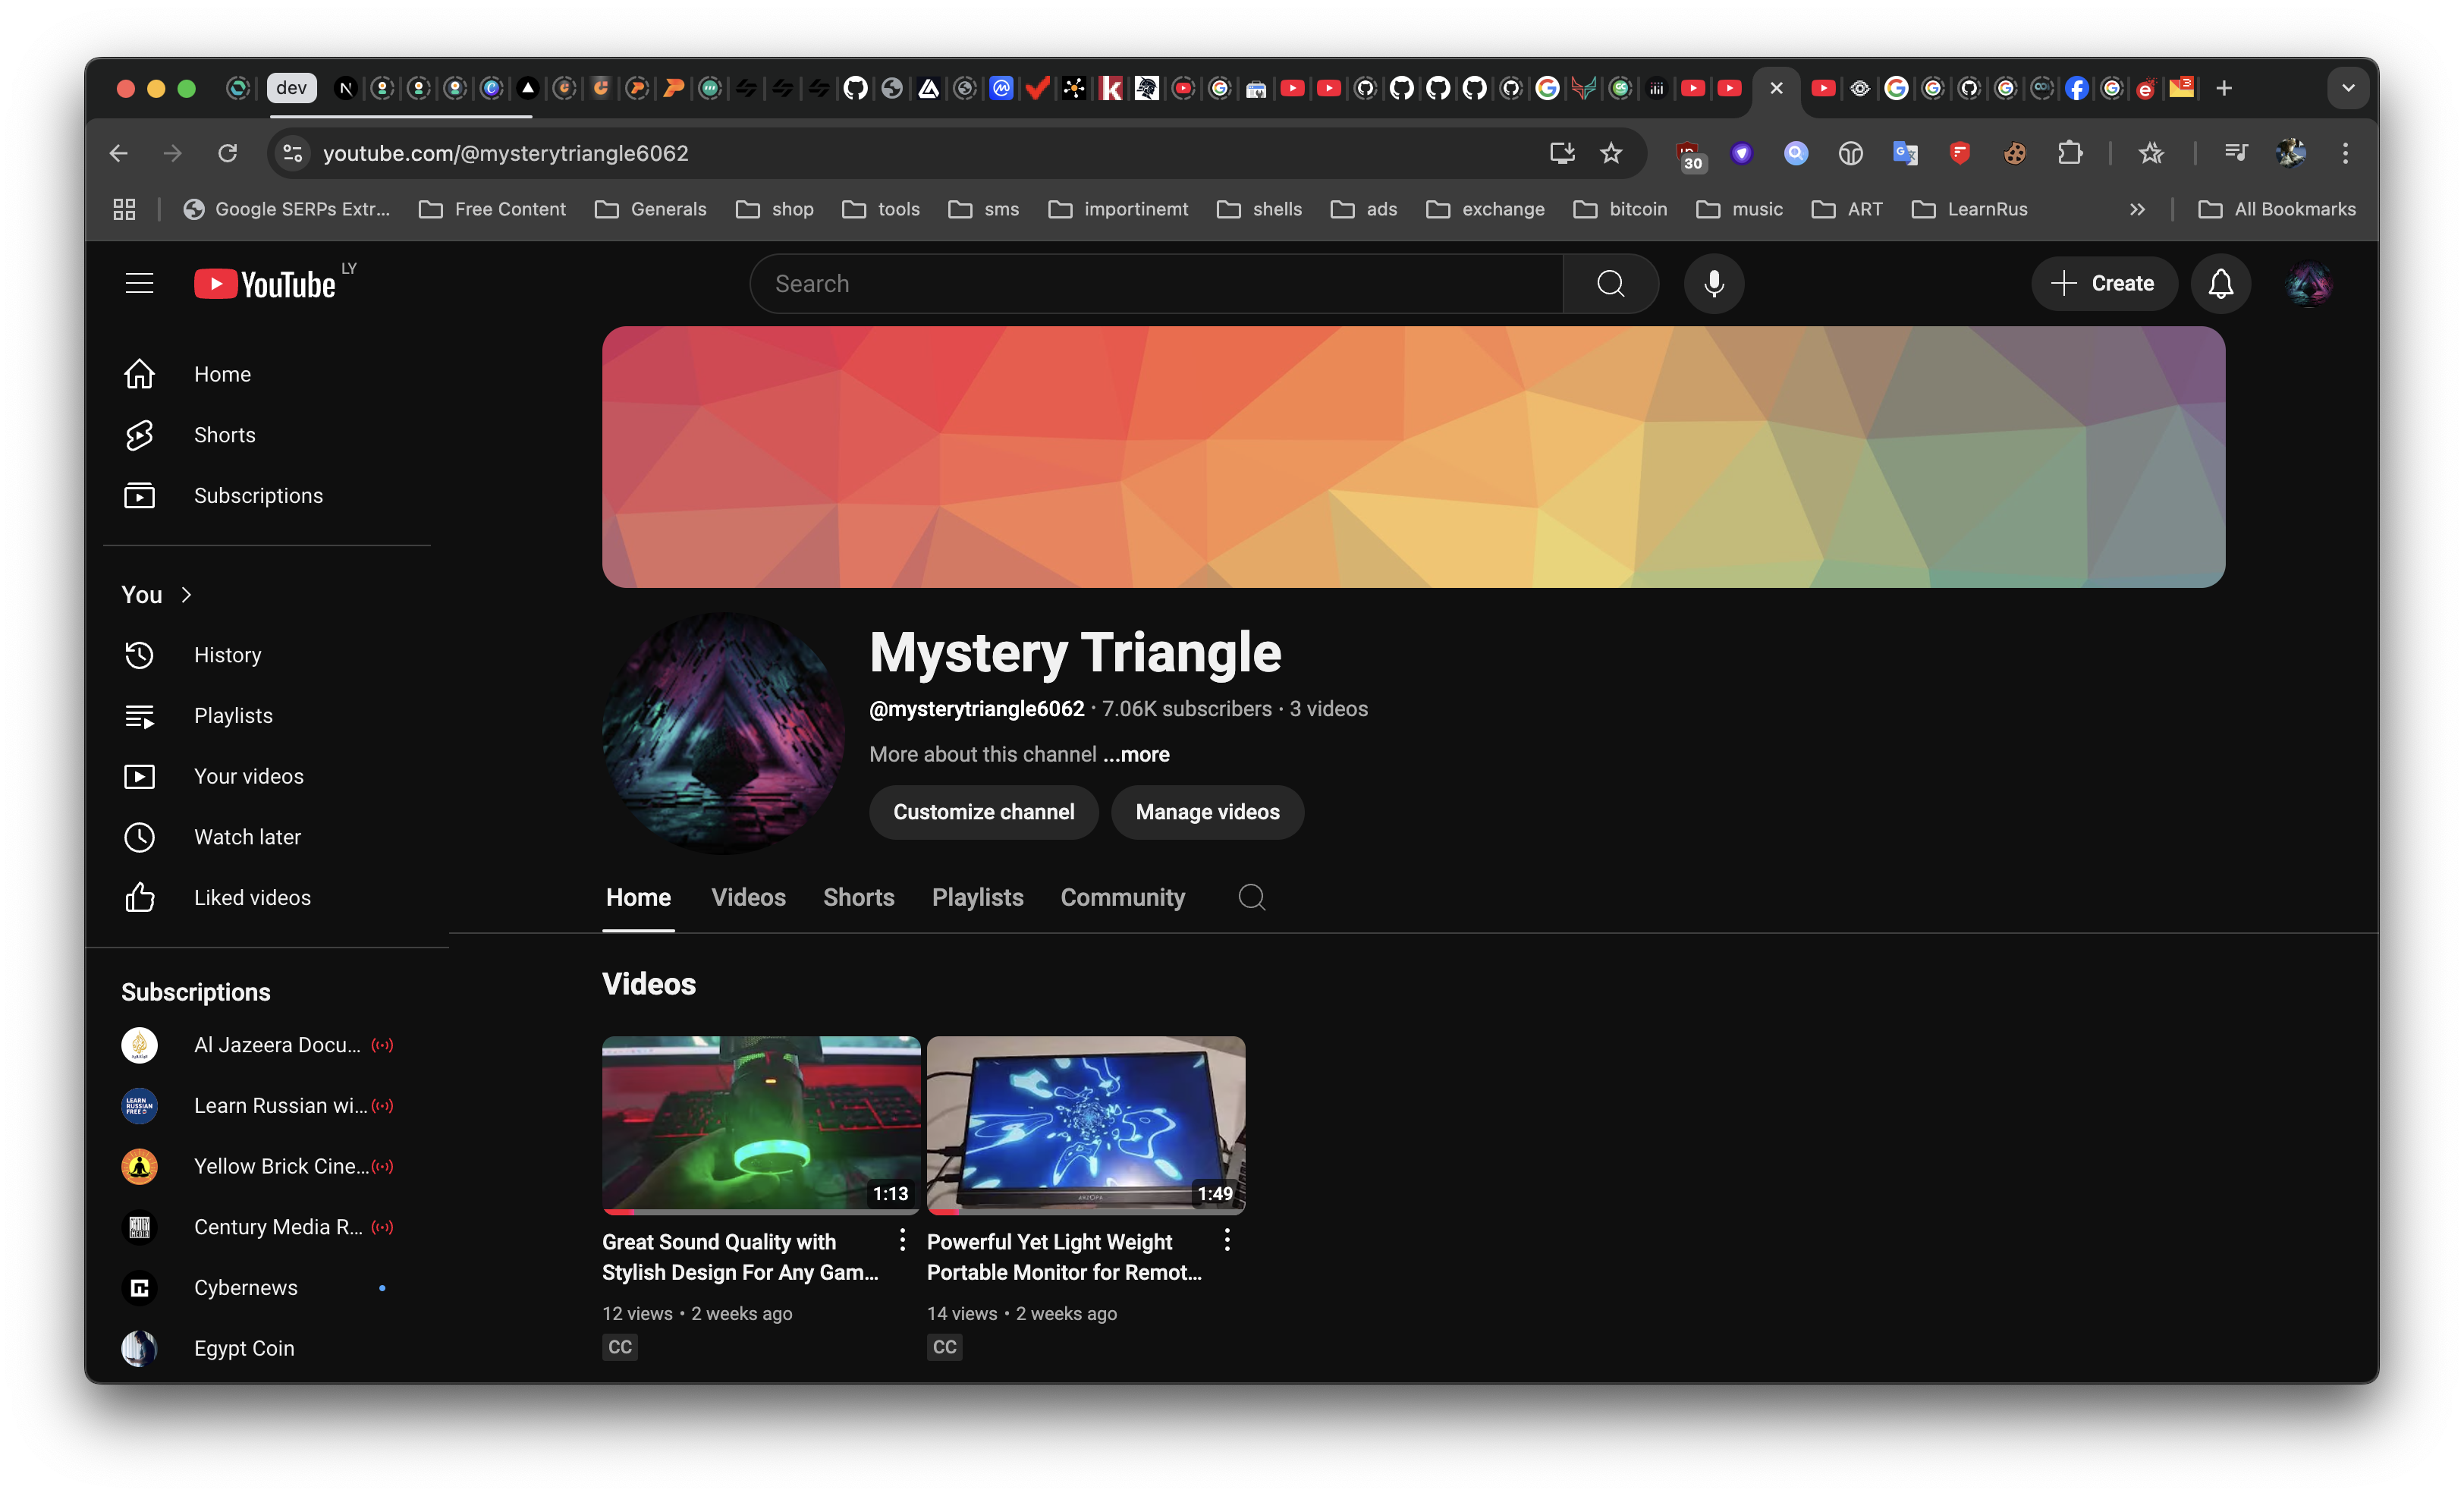Click Great Sound Quality video title

(x=740, y=1257)
